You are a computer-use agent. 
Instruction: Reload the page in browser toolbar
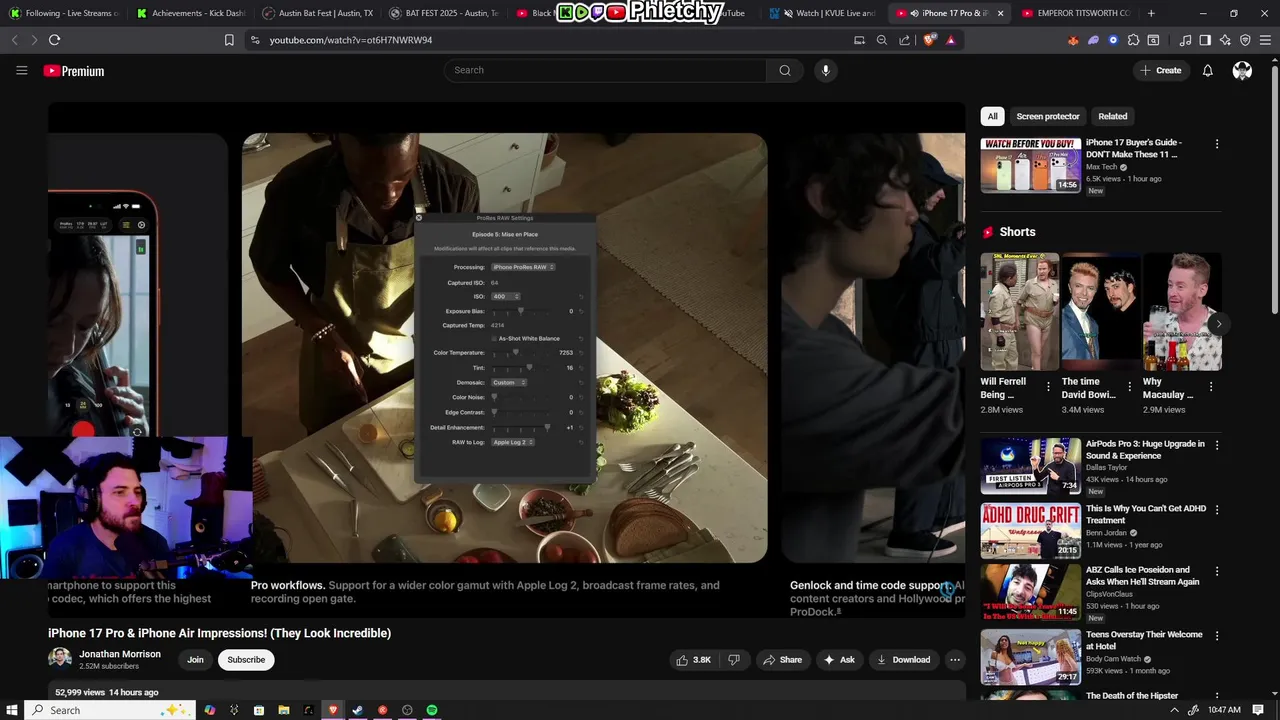click(x=54, y=40)
